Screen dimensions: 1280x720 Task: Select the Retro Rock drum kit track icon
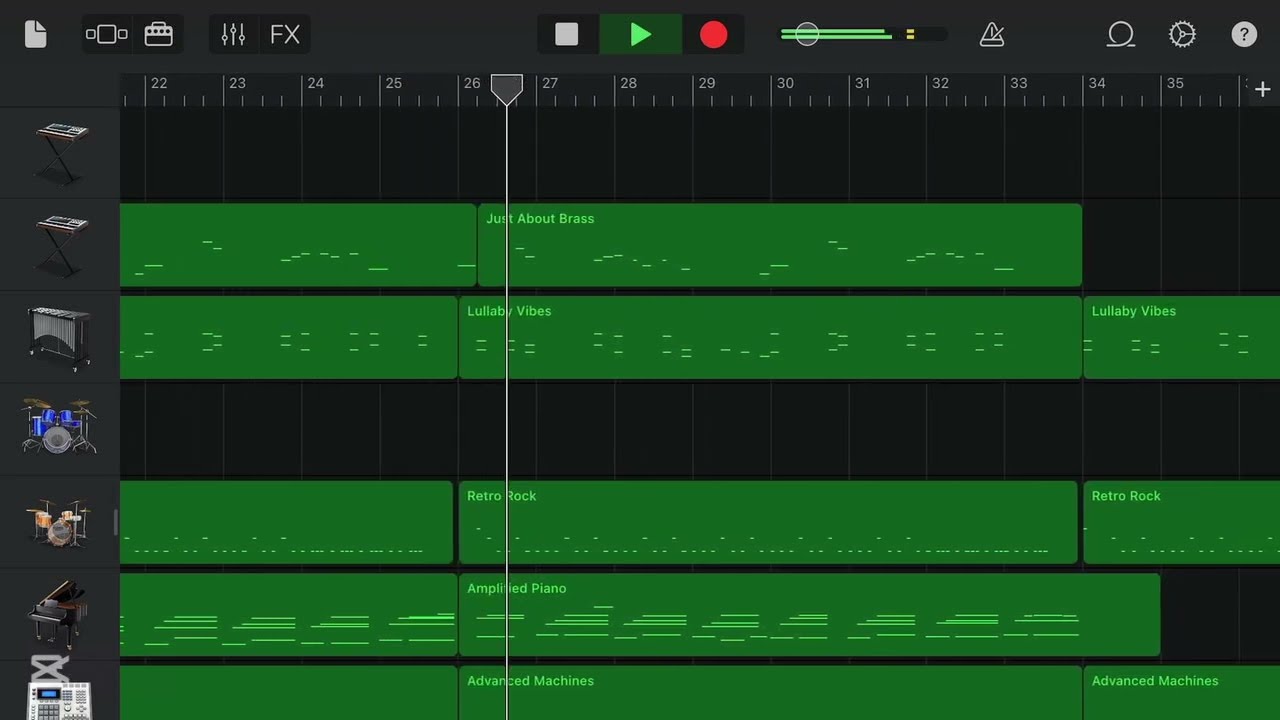[x=60, y=522]
